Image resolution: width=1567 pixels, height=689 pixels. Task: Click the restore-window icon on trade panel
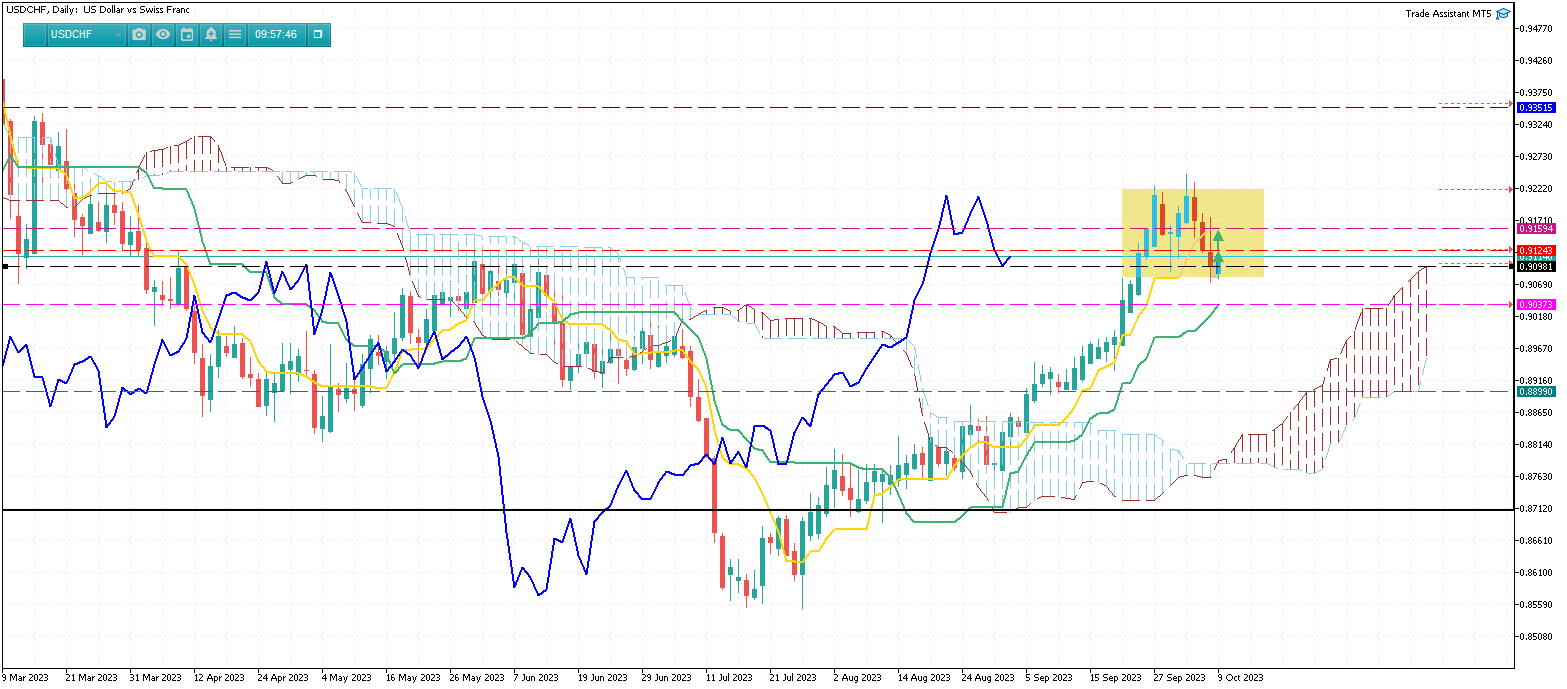[318, 34]
